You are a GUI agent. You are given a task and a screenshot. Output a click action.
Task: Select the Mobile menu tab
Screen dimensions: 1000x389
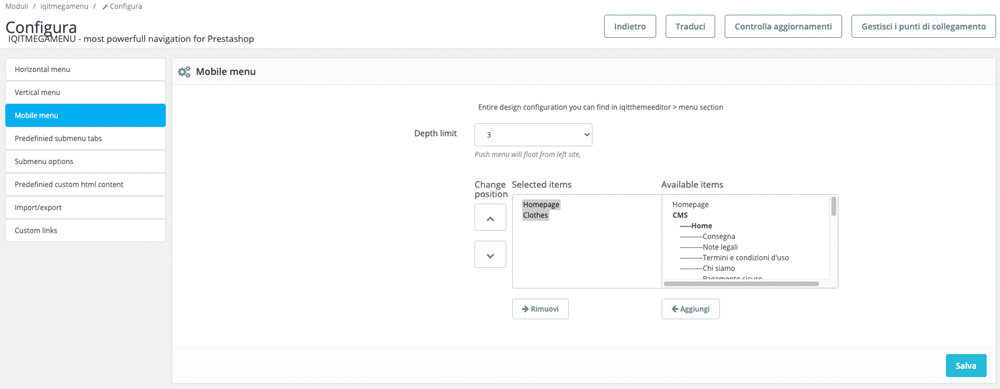(x=85, y=115)
